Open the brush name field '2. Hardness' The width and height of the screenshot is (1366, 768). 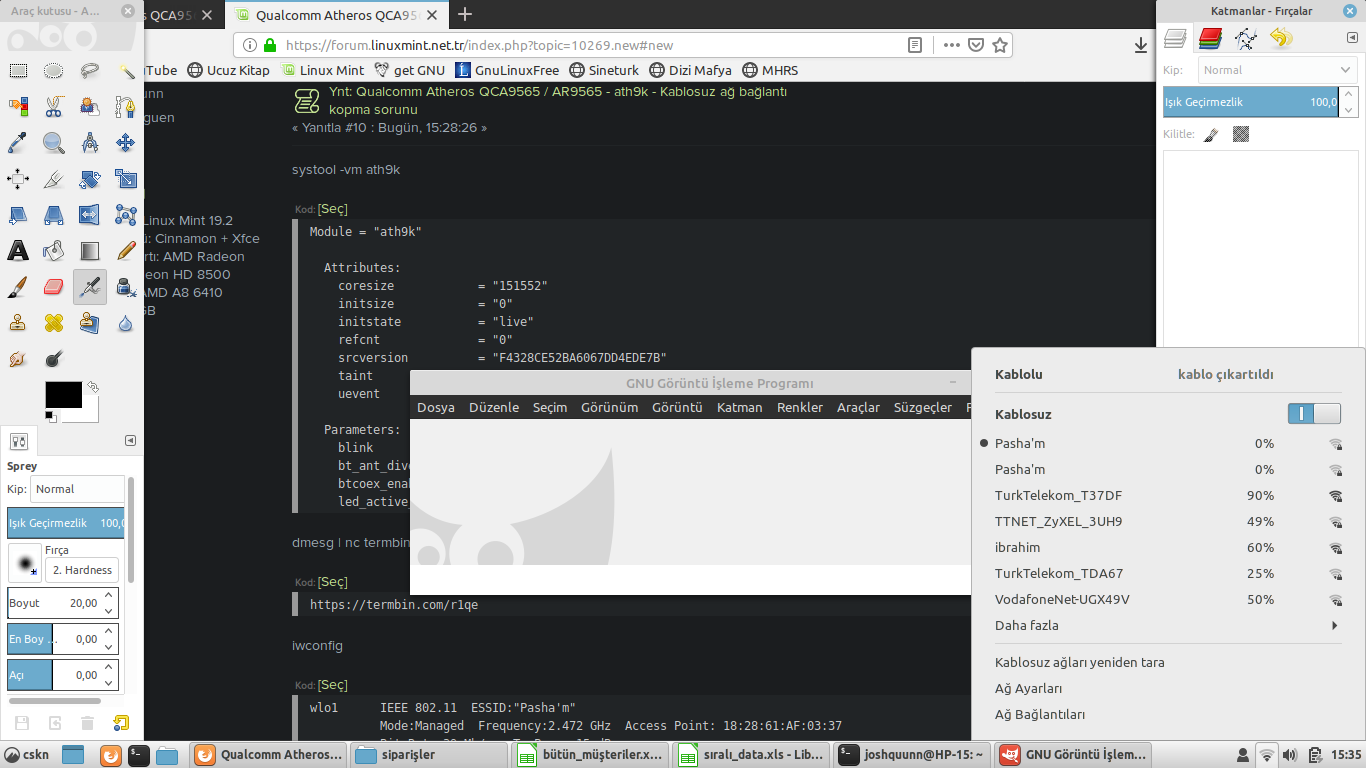tap(82, 570)
